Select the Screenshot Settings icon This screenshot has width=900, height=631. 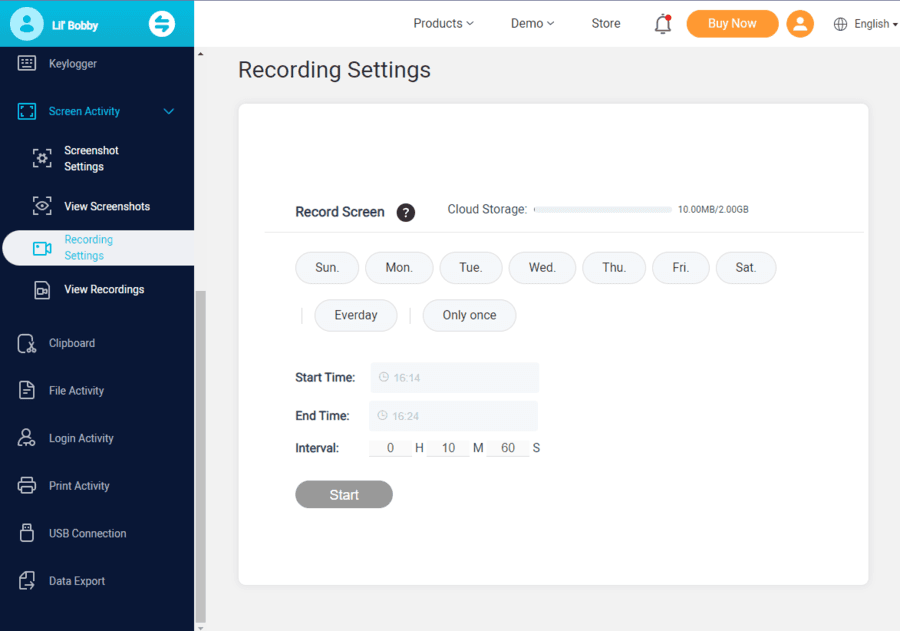[x=41, y=157]
